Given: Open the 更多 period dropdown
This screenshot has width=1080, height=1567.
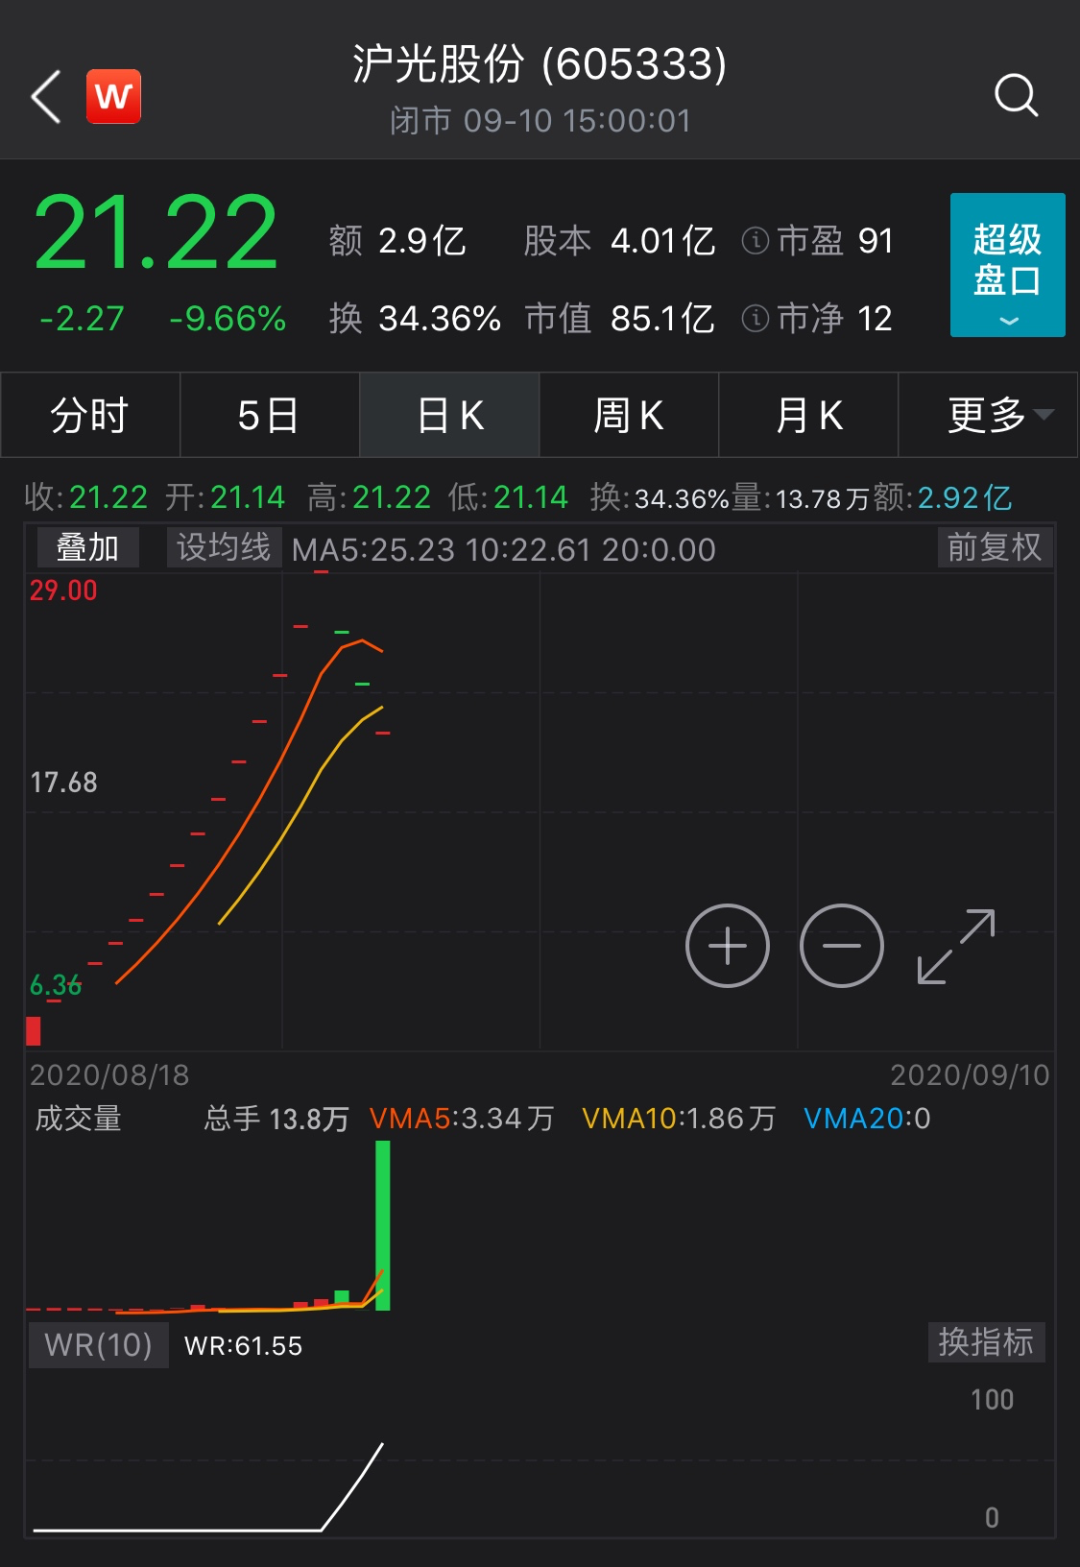Looking at the screenshot, I should coord(988,415).
